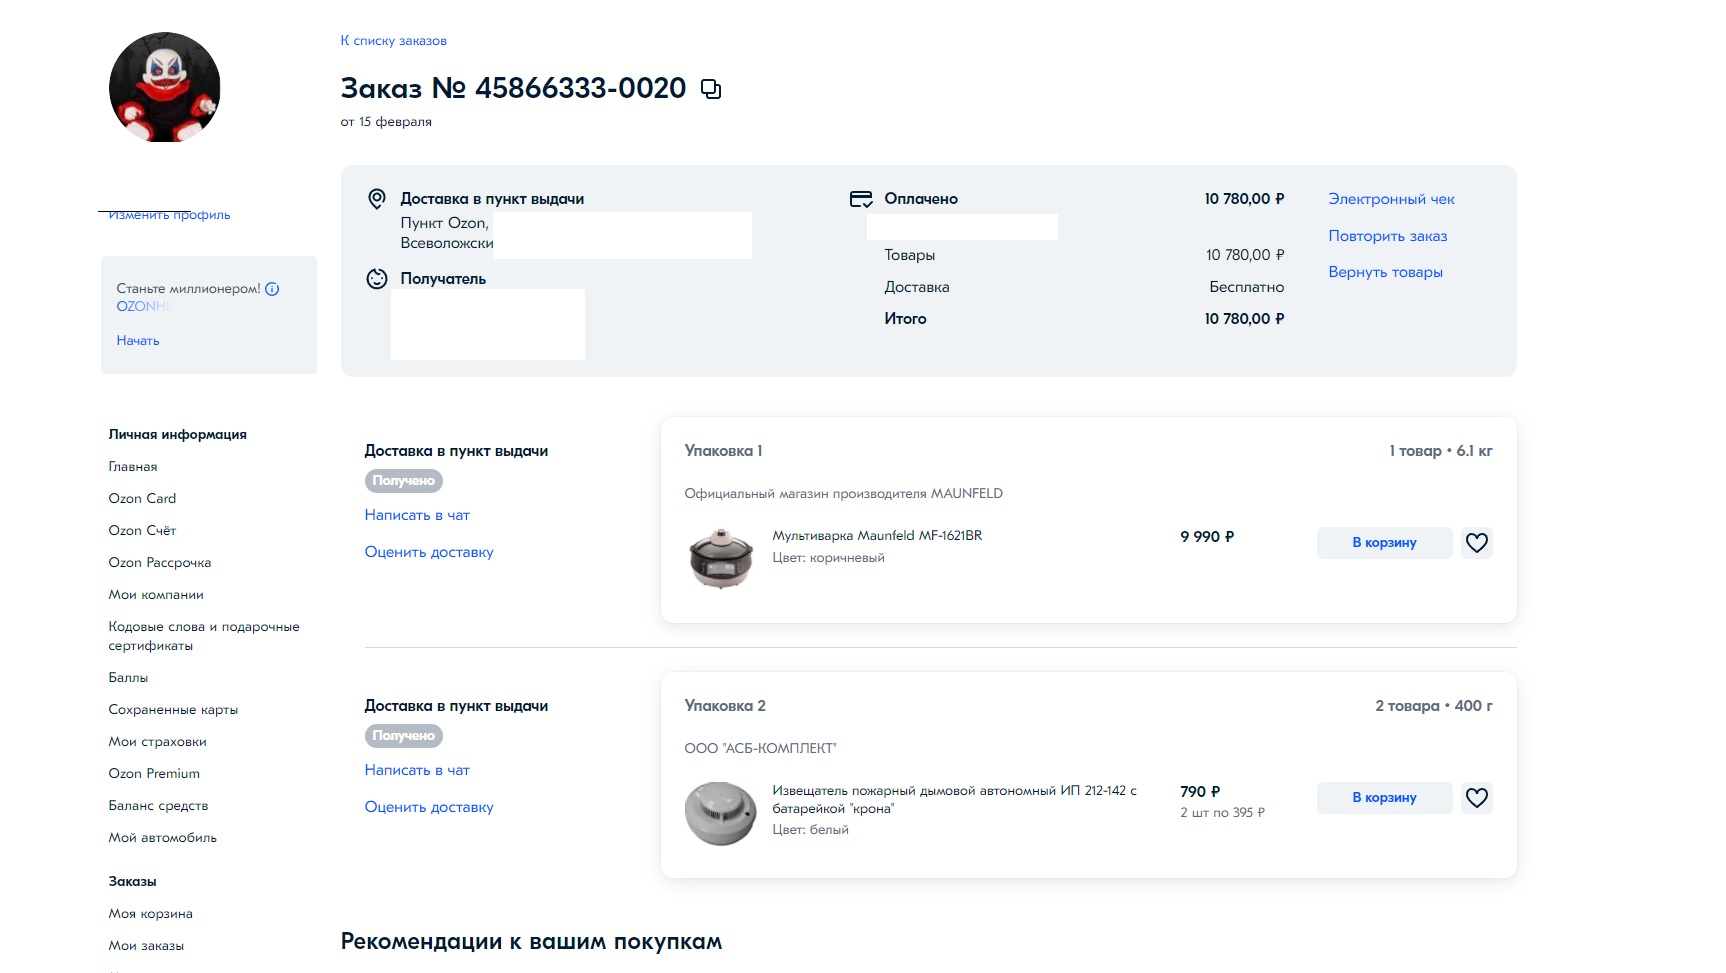Go back via К списку заказов link
This screenshot has height=973, width=1726.
[394, 41]
